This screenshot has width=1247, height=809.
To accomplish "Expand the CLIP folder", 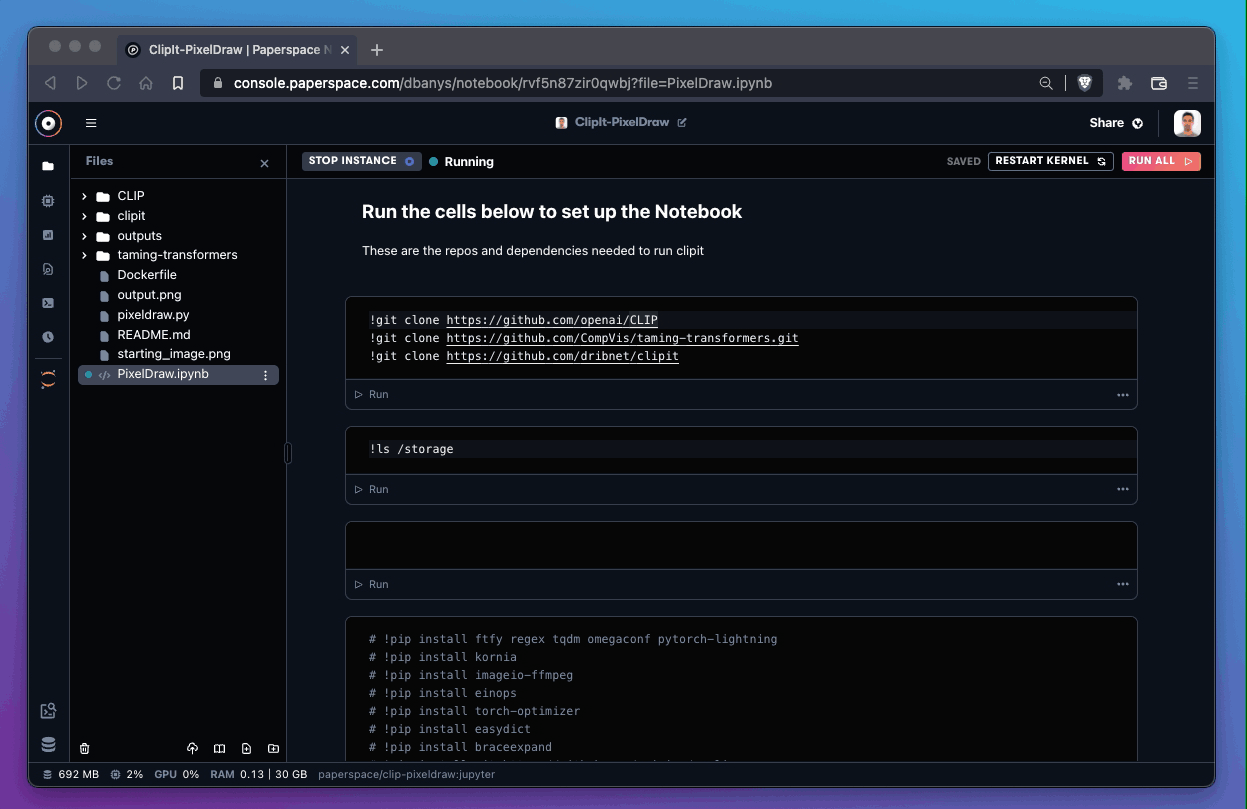I will [84, 196].
